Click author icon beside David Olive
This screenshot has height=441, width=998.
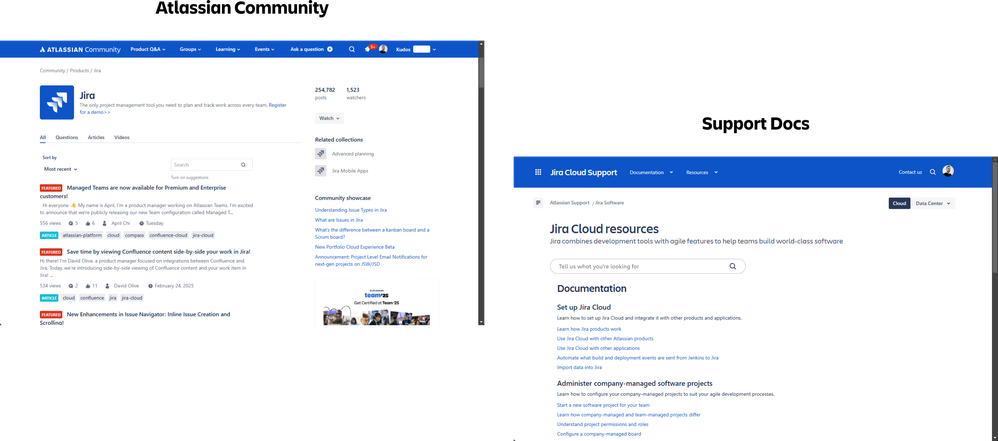click(108, 286)
